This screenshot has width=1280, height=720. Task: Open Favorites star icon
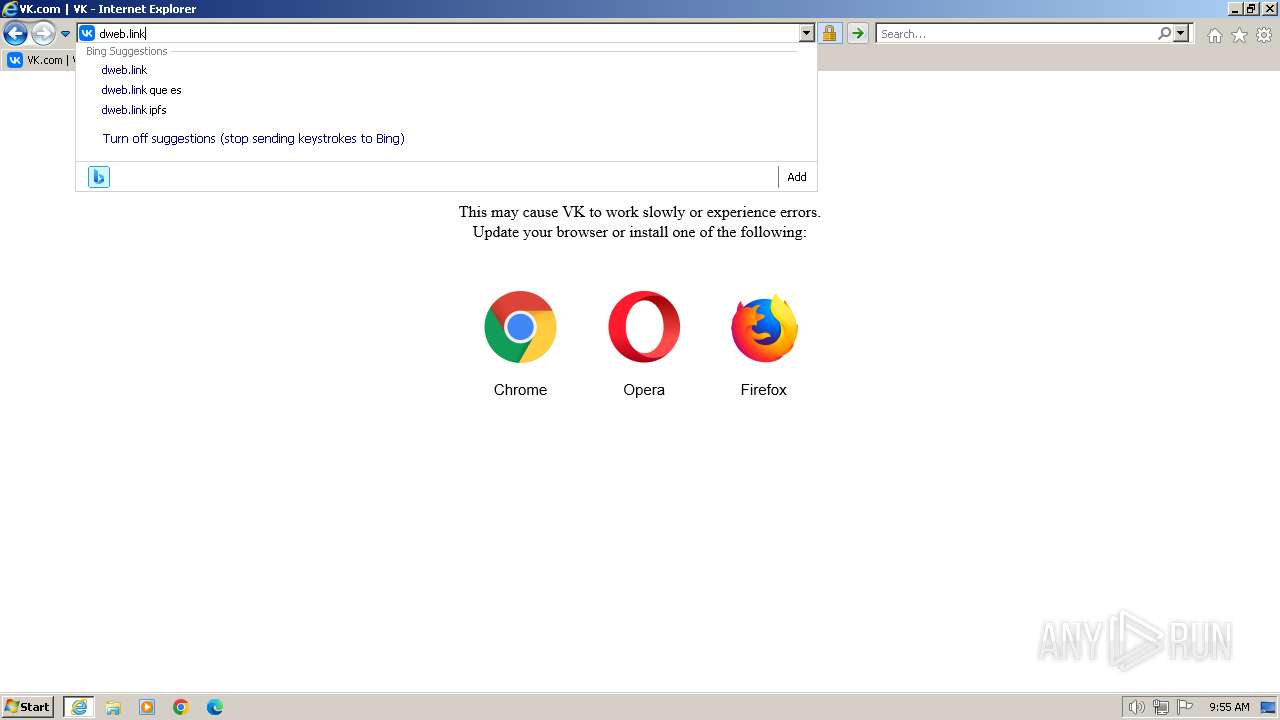tap(1239, 35)
